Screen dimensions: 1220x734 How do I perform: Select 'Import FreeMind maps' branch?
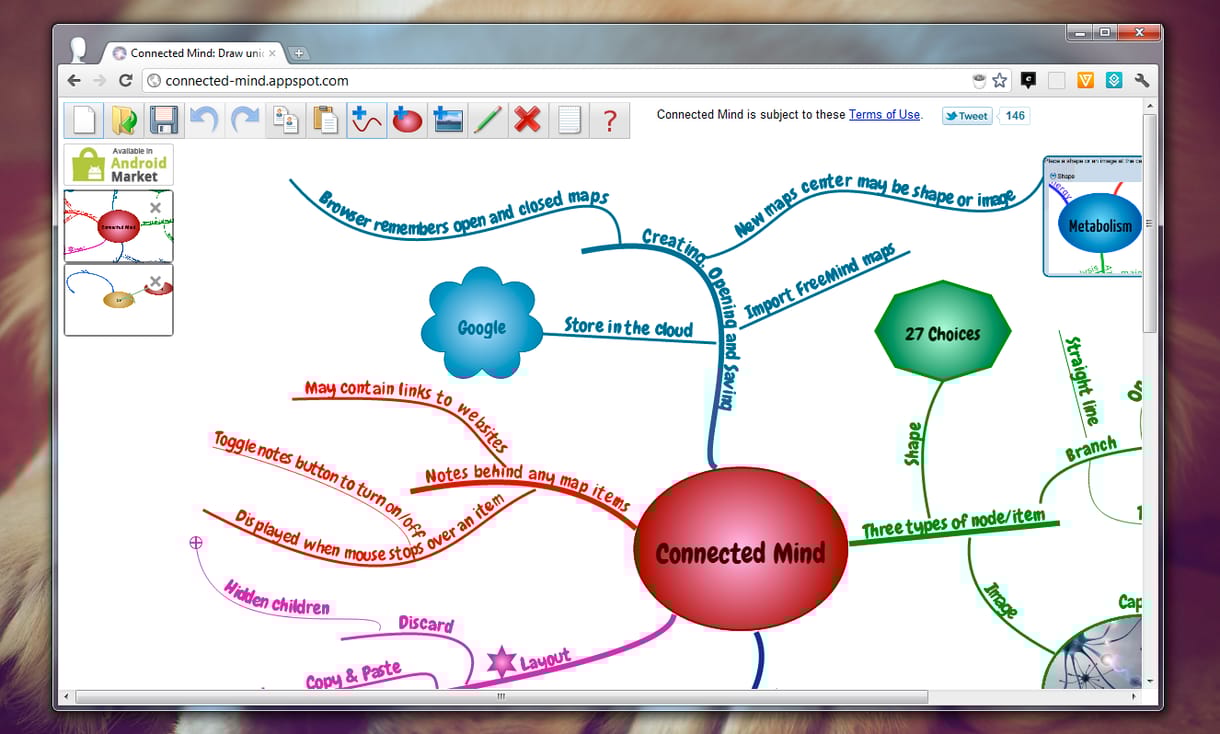(x=820, y=280)
